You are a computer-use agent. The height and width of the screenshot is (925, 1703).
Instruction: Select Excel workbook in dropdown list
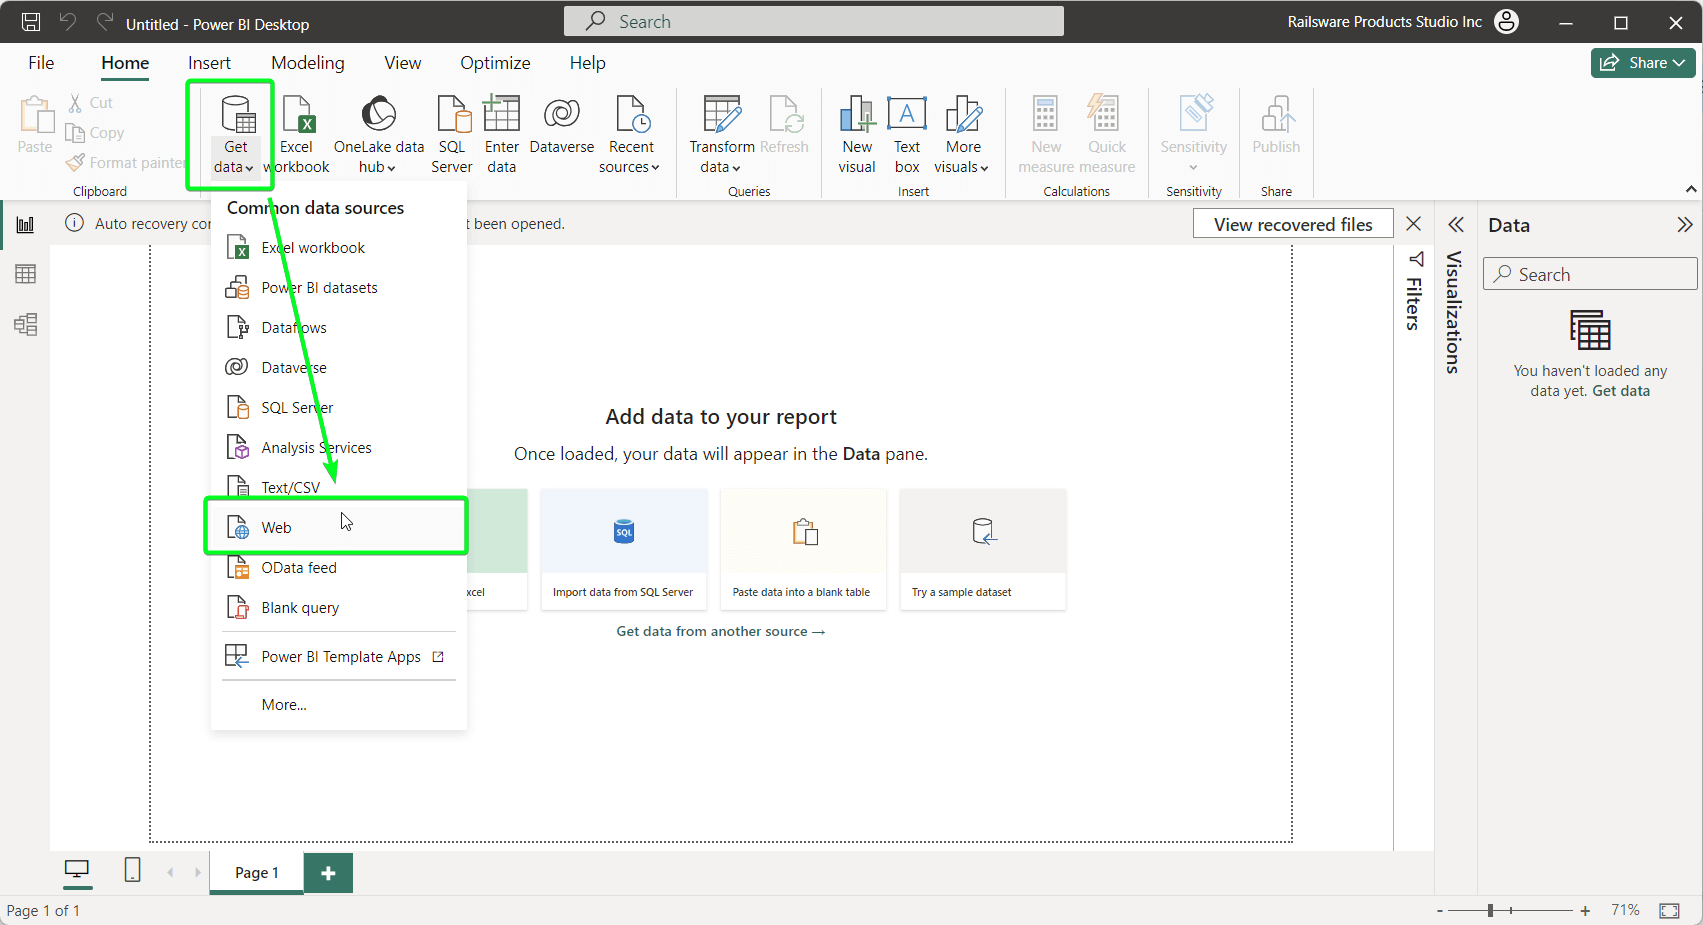(x=339, y=248)
